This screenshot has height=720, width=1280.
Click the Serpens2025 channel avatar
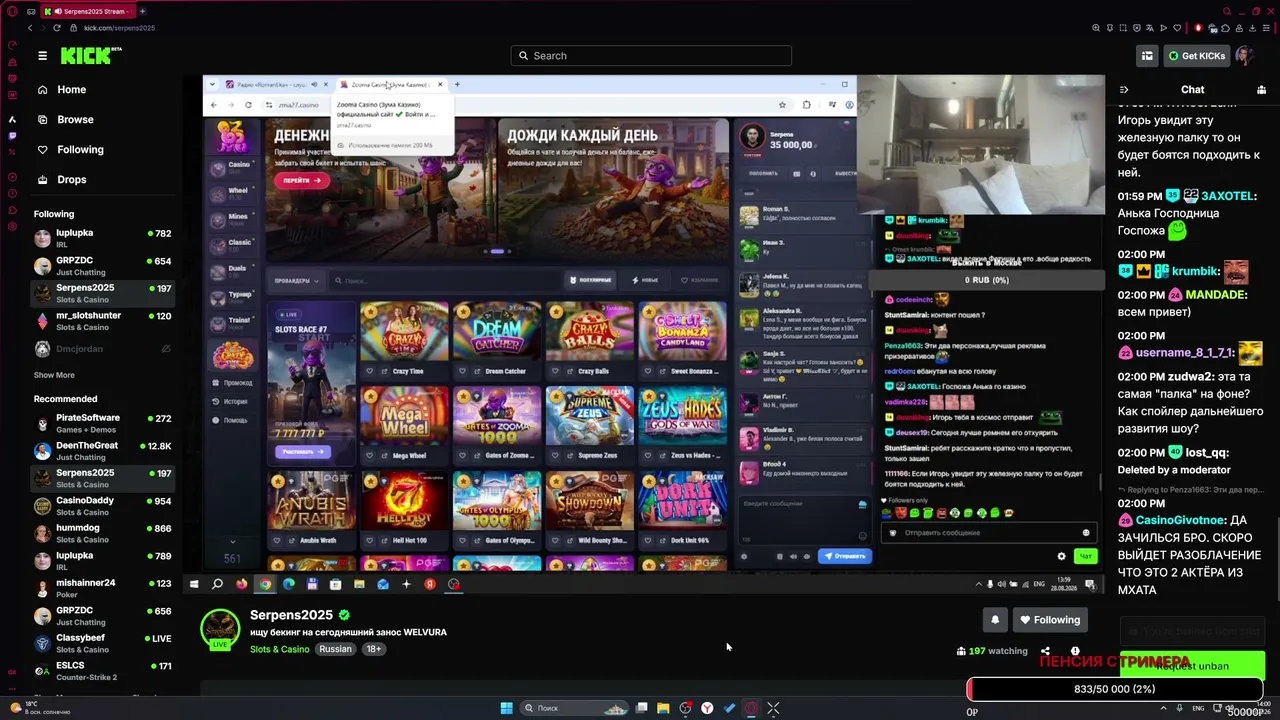220,629
